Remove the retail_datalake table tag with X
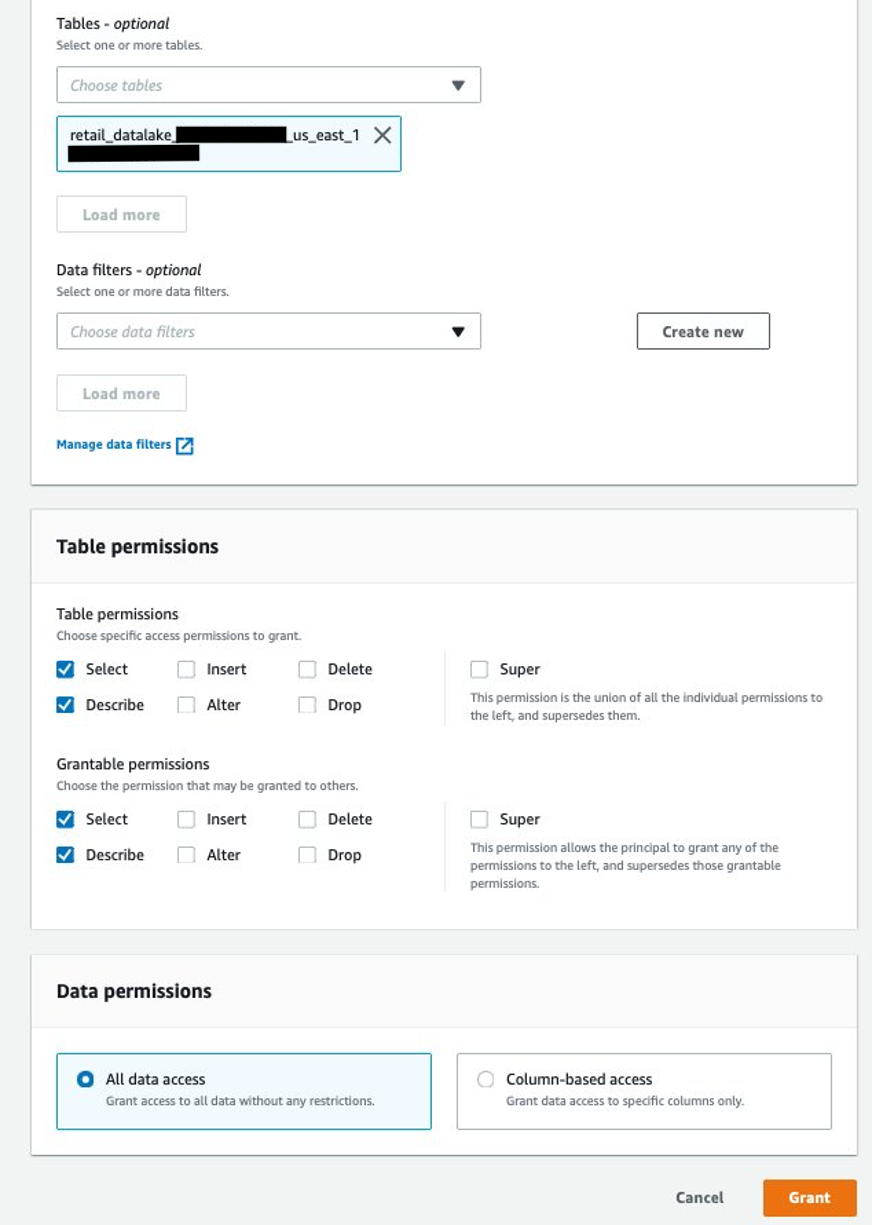Image resolution: width=872 pixels, height=1225 pixels. (382, 135)
